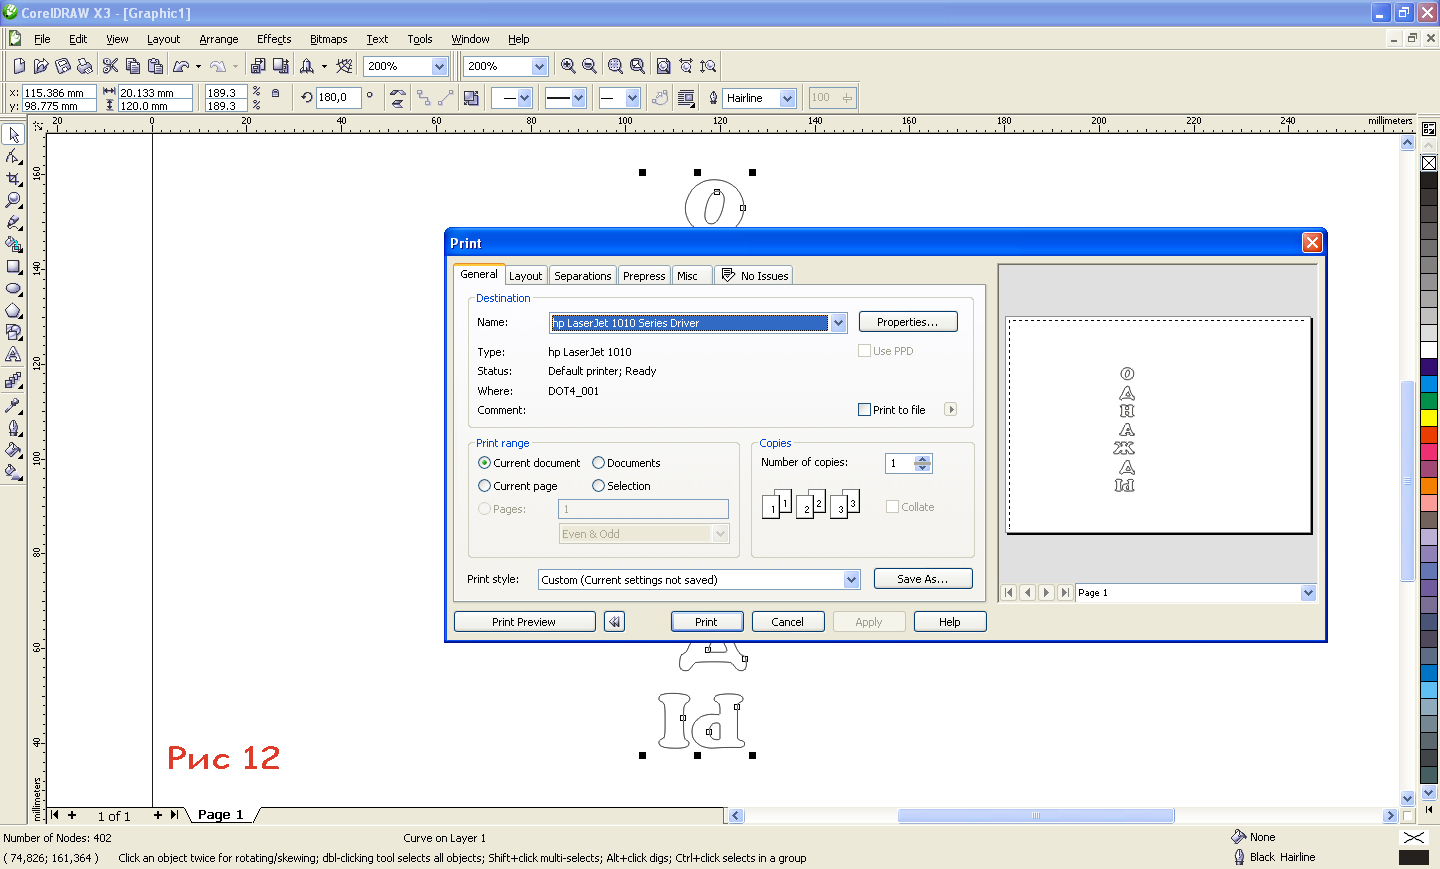Switch to the Layout tab

click(525, 276)
